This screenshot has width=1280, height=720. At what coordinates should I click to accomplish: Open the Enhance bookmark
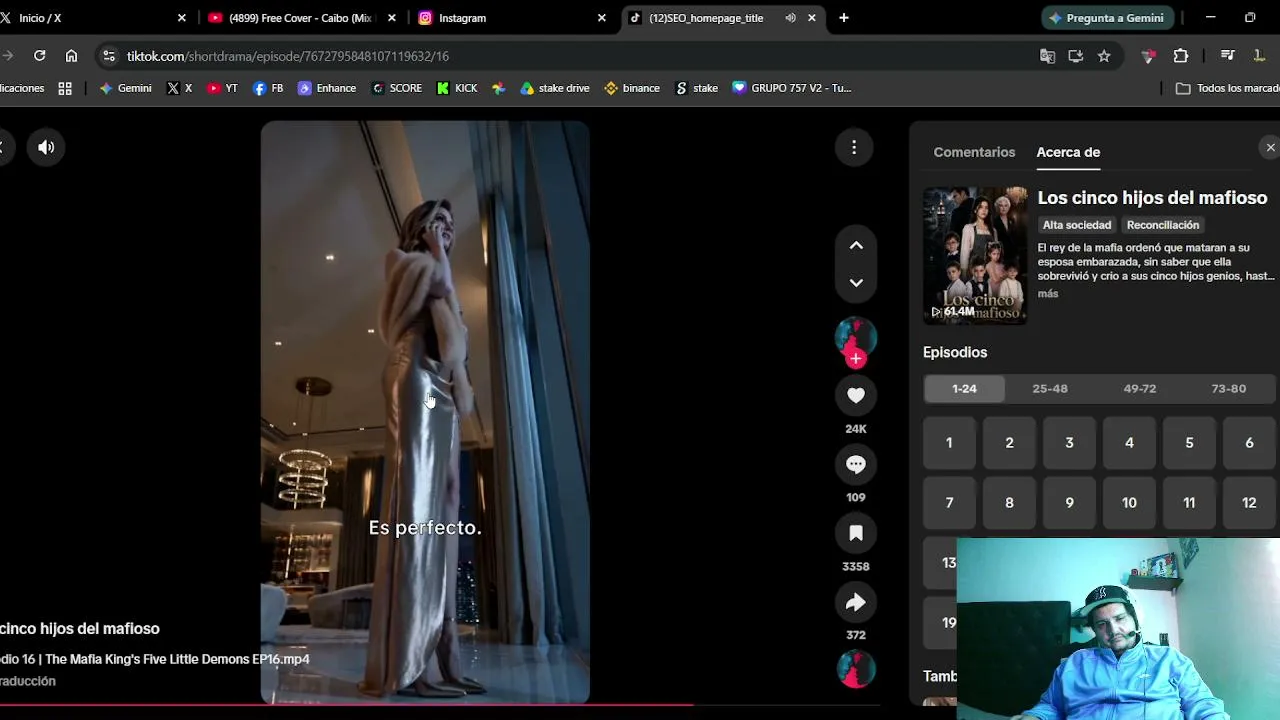click(327, 88)
